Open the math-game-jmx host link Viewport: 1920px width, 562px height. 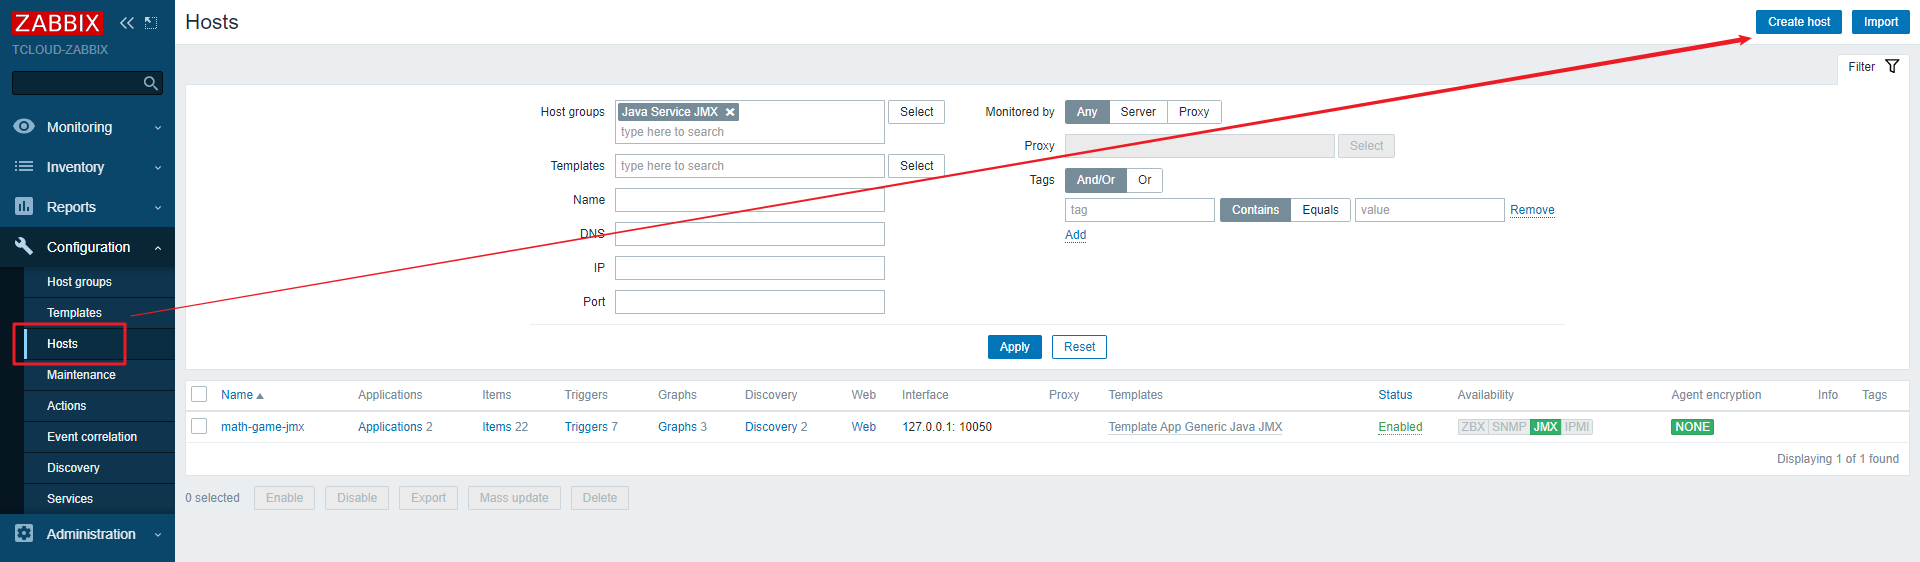[262, 427]
